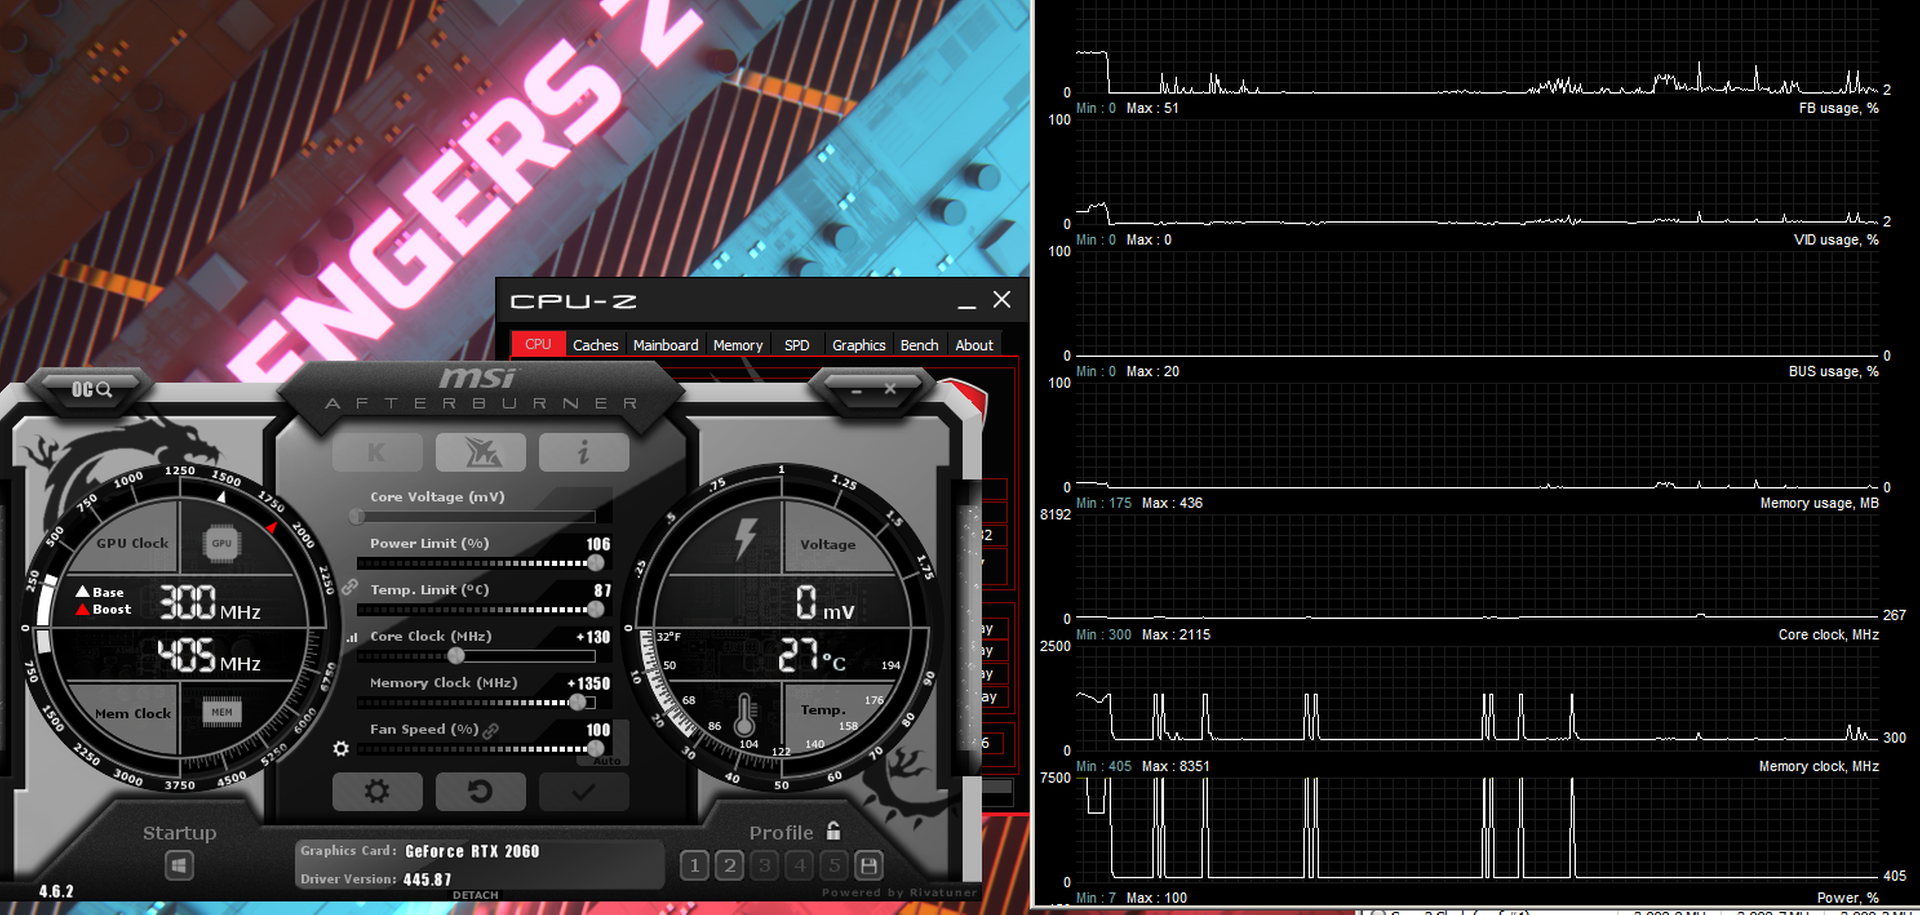Open Graphics tab in CPU-Z

pos(859,345)
